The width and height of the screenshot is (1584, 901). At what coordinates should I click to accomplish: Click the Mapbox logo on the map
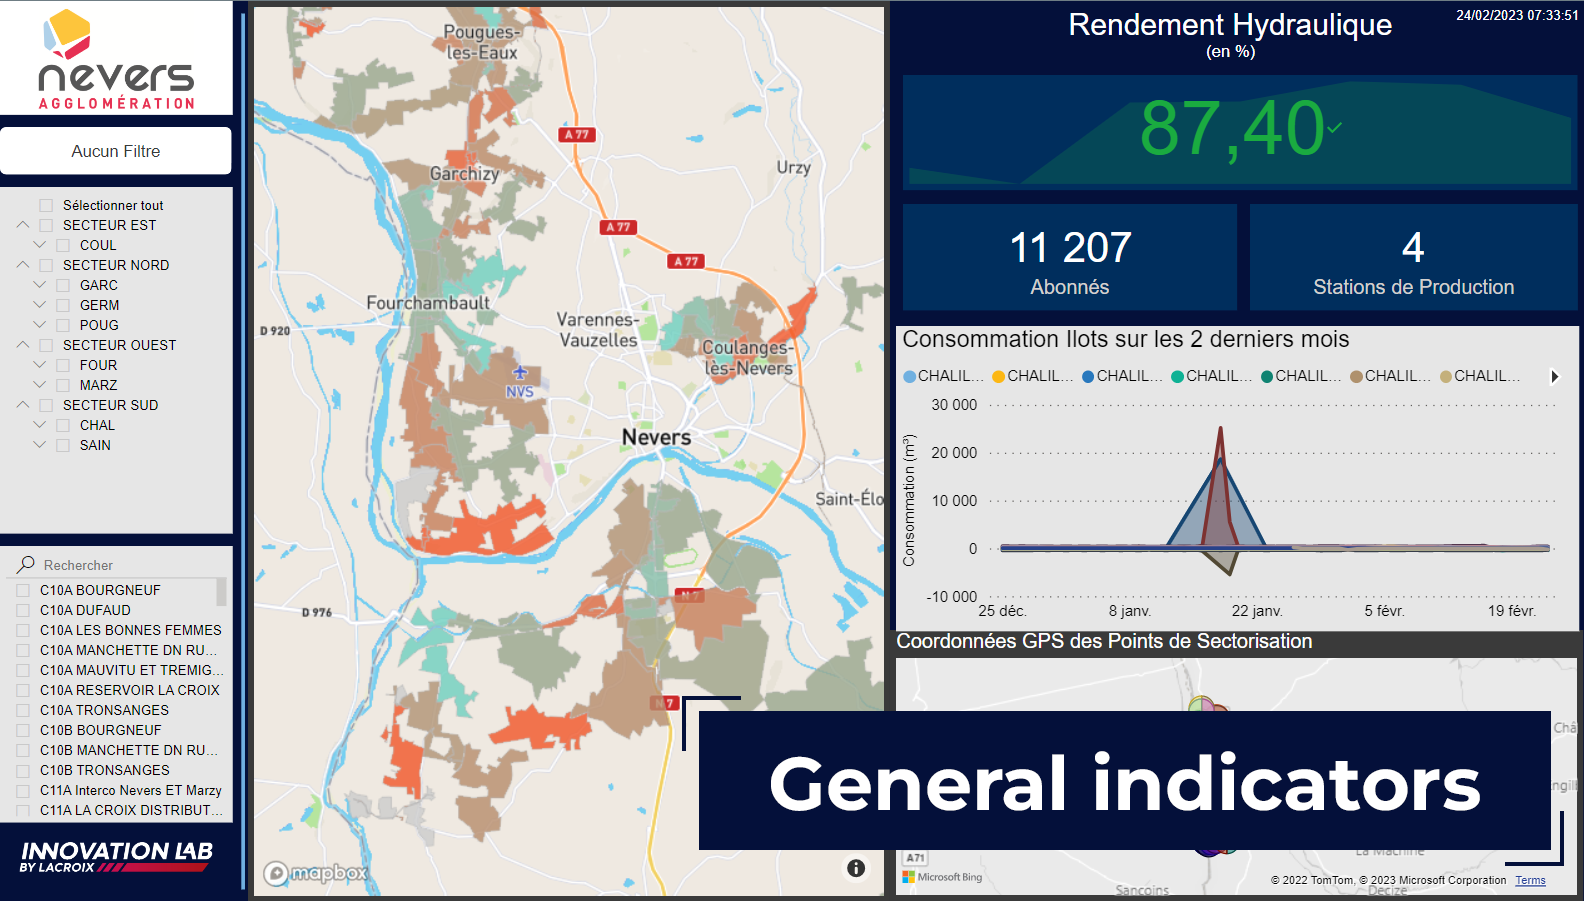(316, 873)
